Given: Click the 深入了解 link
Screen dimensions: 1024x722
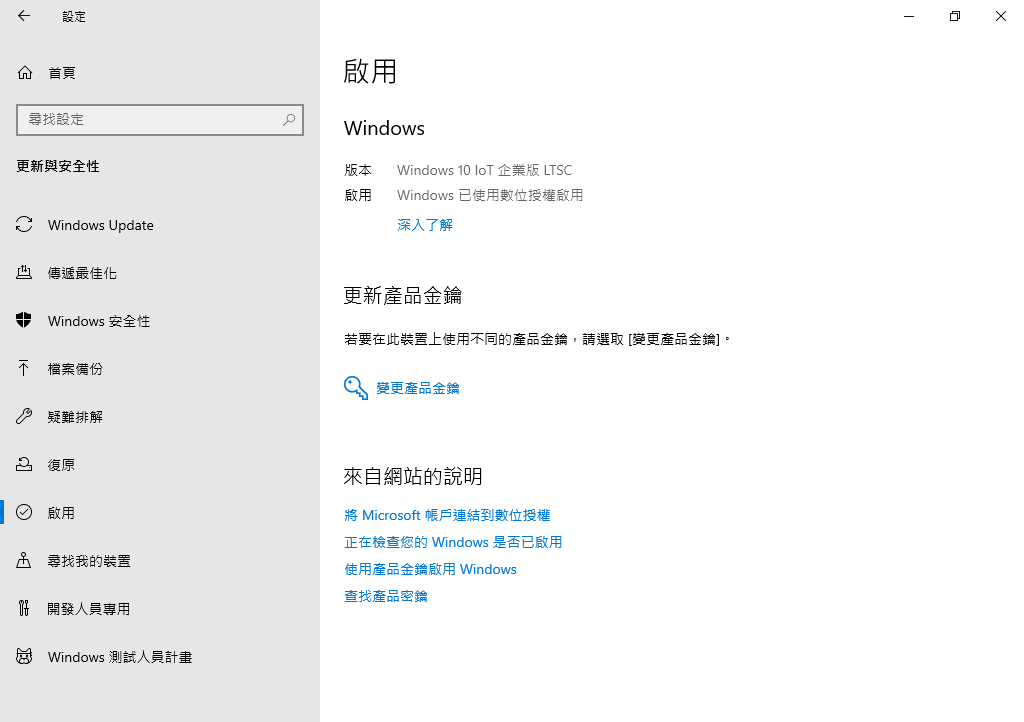Looking at the screenshot, I should [x=424, y=225].
